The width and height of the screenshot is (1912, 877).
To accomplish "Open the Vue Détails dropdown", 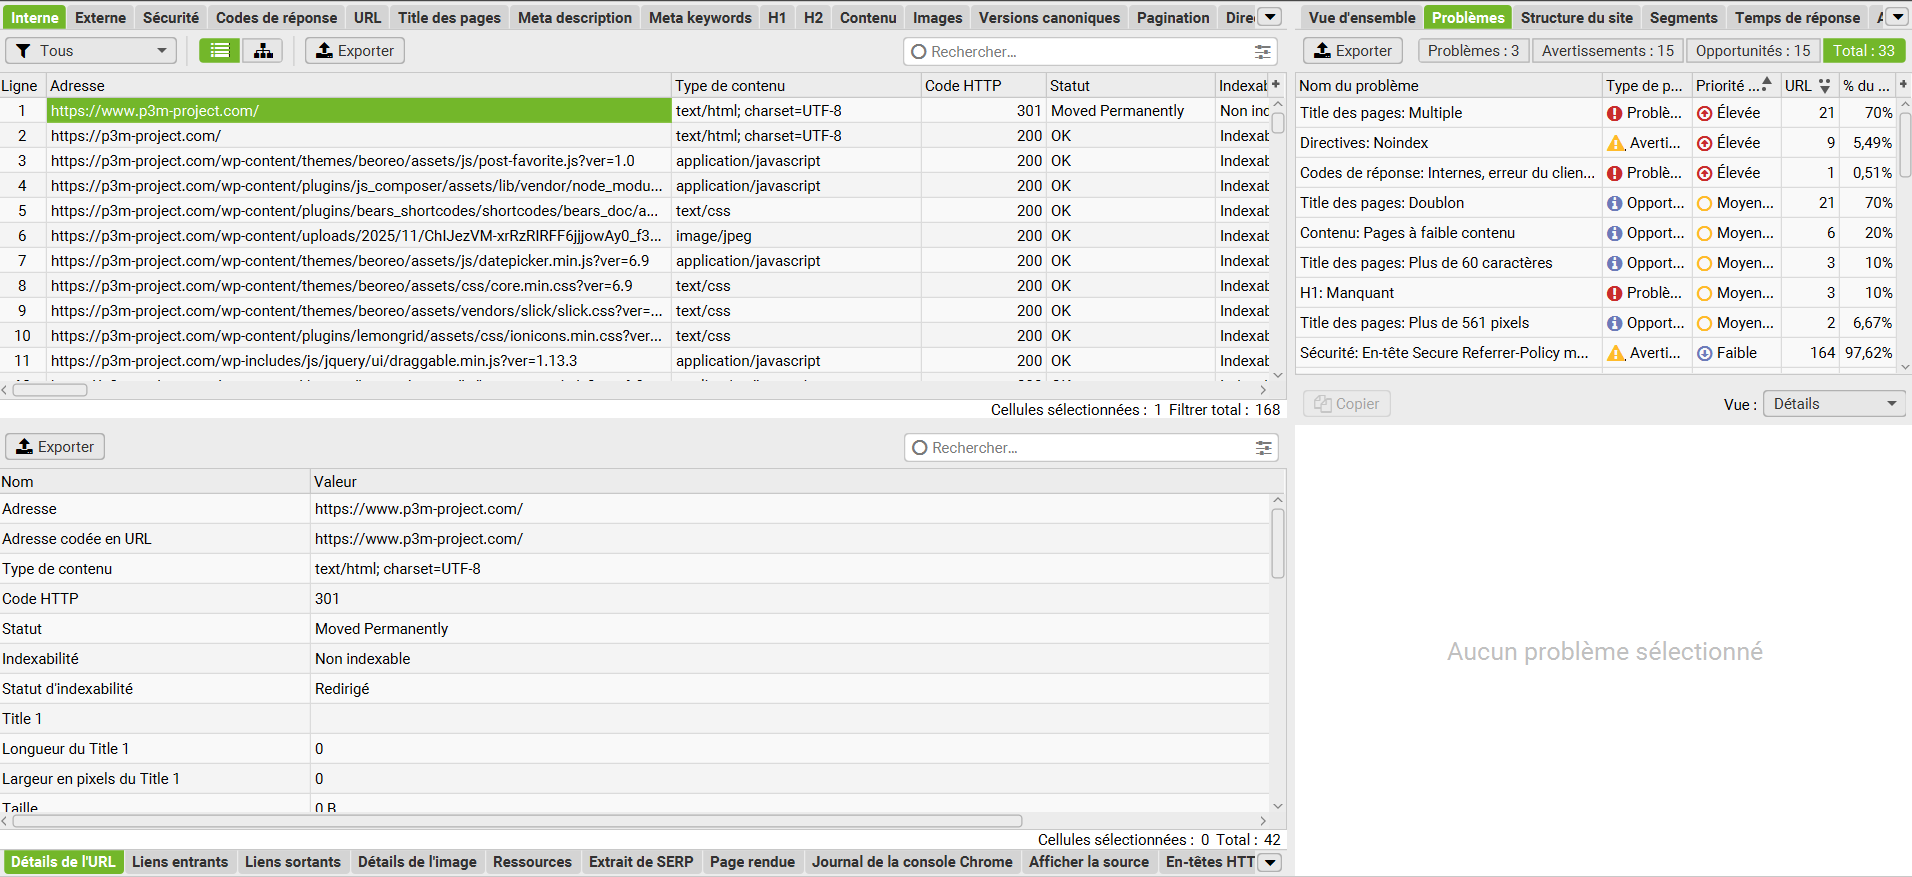I will click(1834, 404).
